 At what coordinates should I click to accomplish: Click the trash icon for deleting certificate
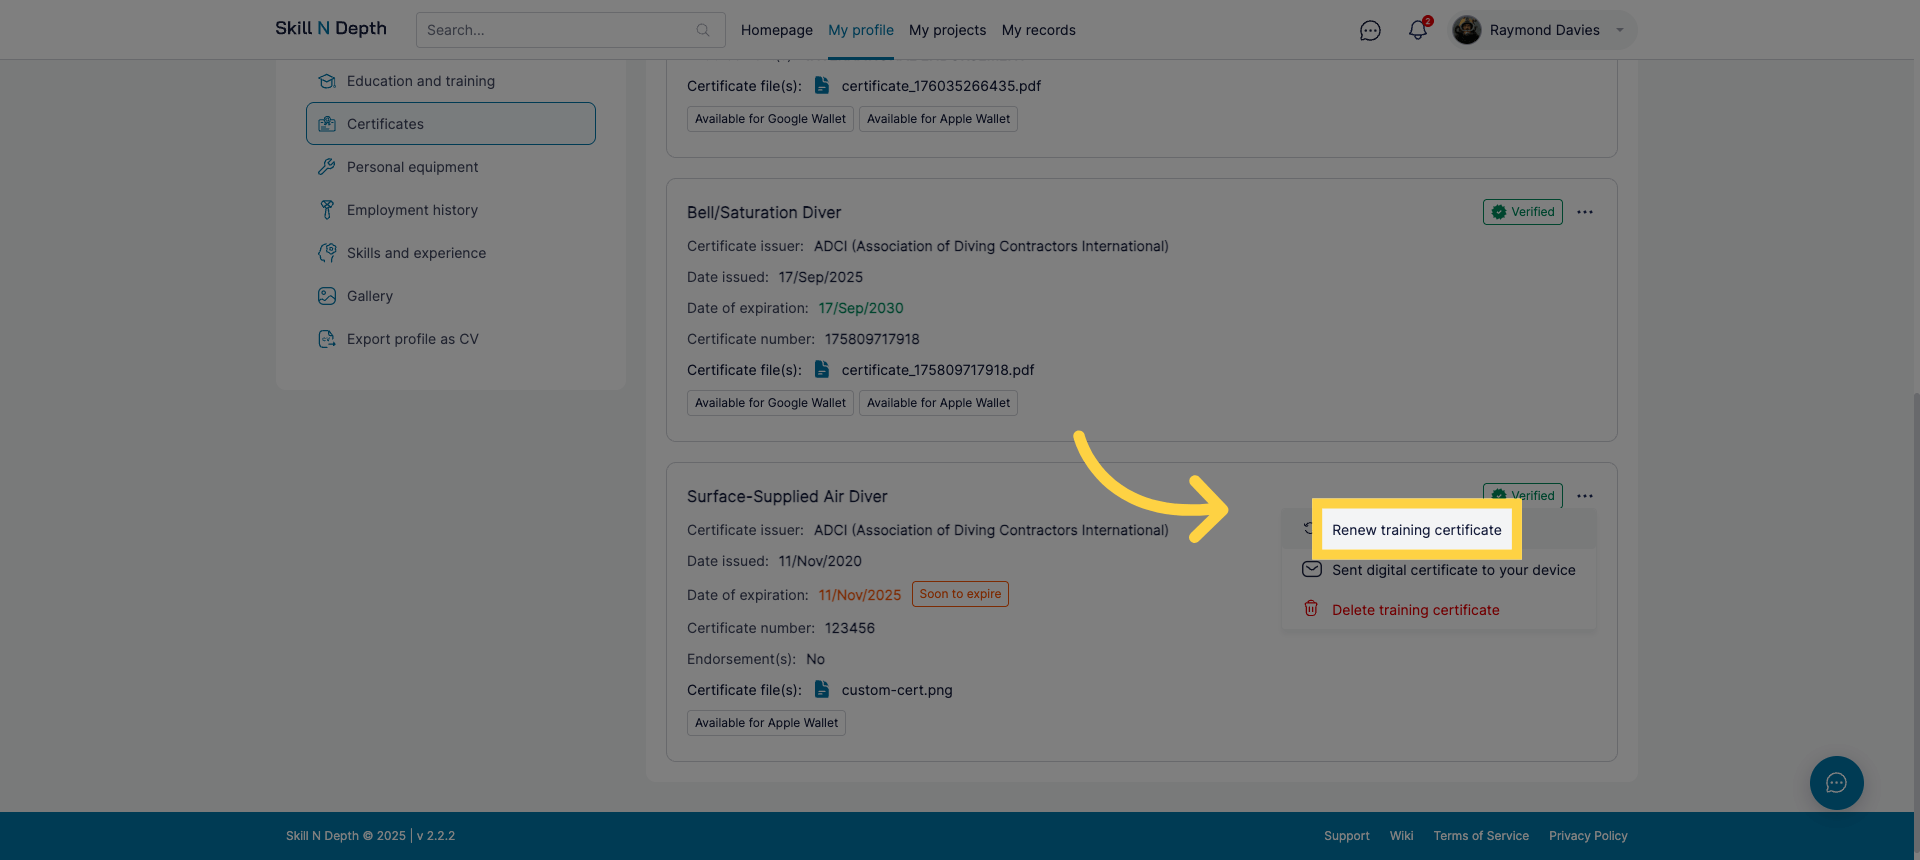pyautogui.click(x=1311, y=609)
